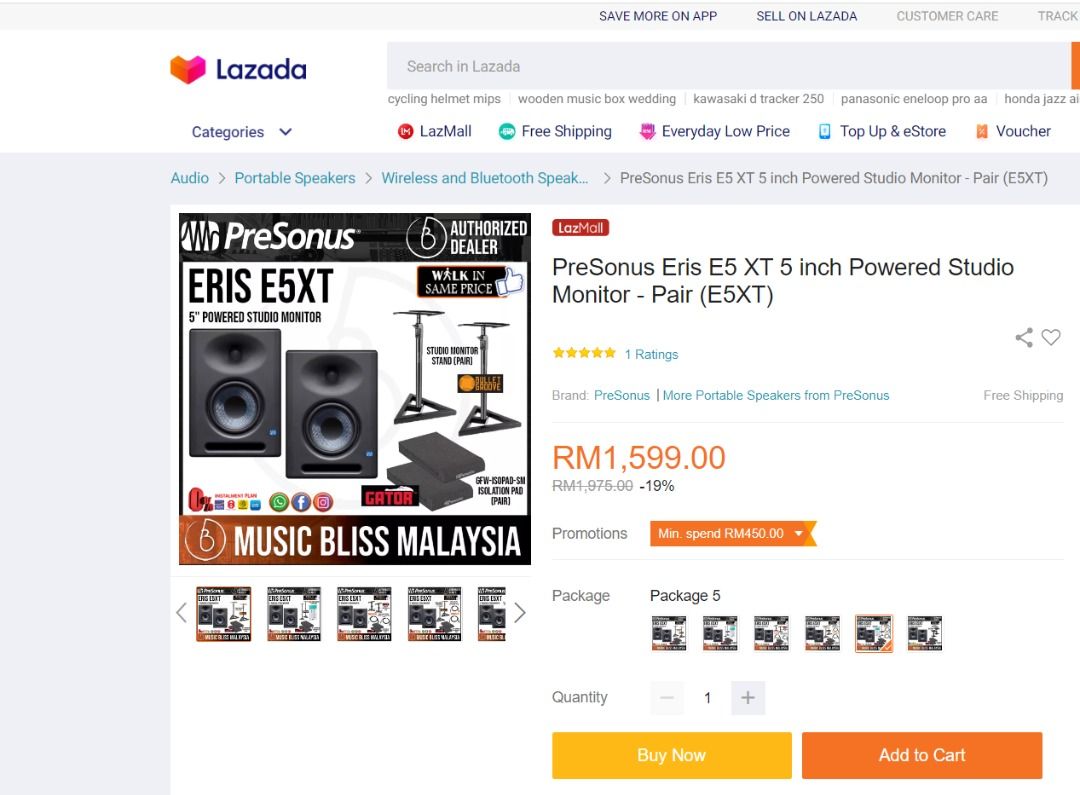Click the Lazada heart logo

click(188, 70)
